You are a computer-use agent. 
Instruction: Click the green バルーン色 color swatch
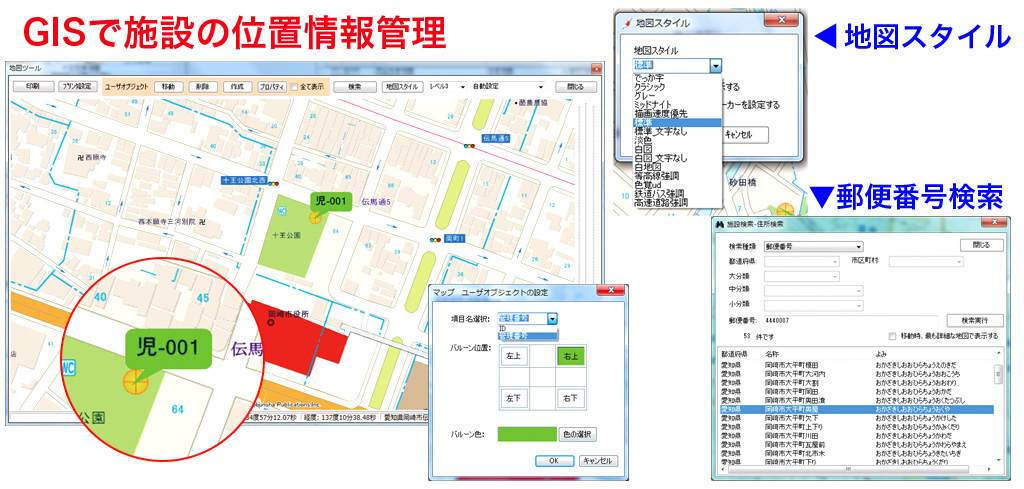point(526,435)
